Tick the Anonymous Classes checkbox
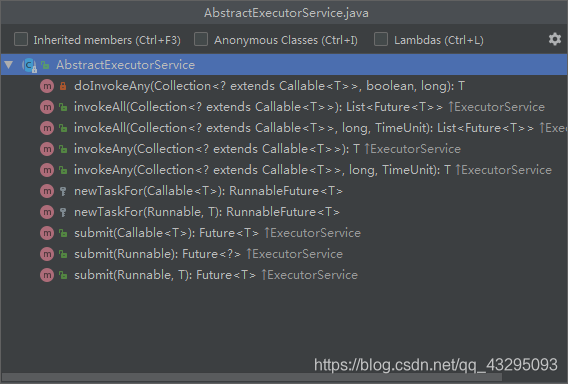The image size is (568, 384). tap(201, 39)
